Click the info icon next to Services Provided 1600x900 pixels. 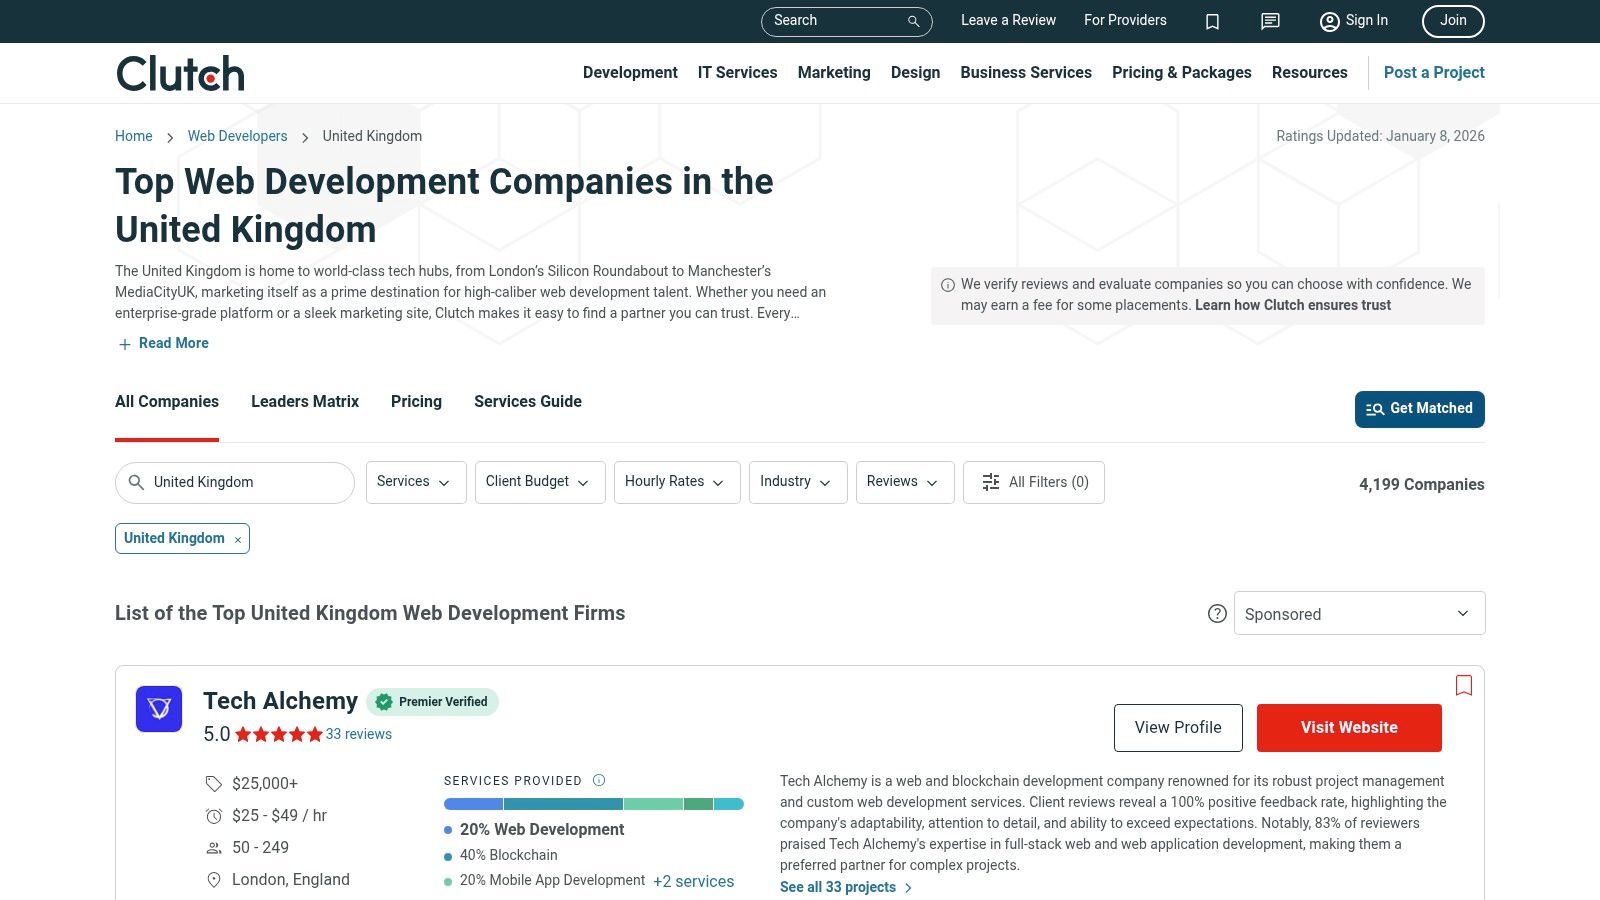[x=599, y=780]
